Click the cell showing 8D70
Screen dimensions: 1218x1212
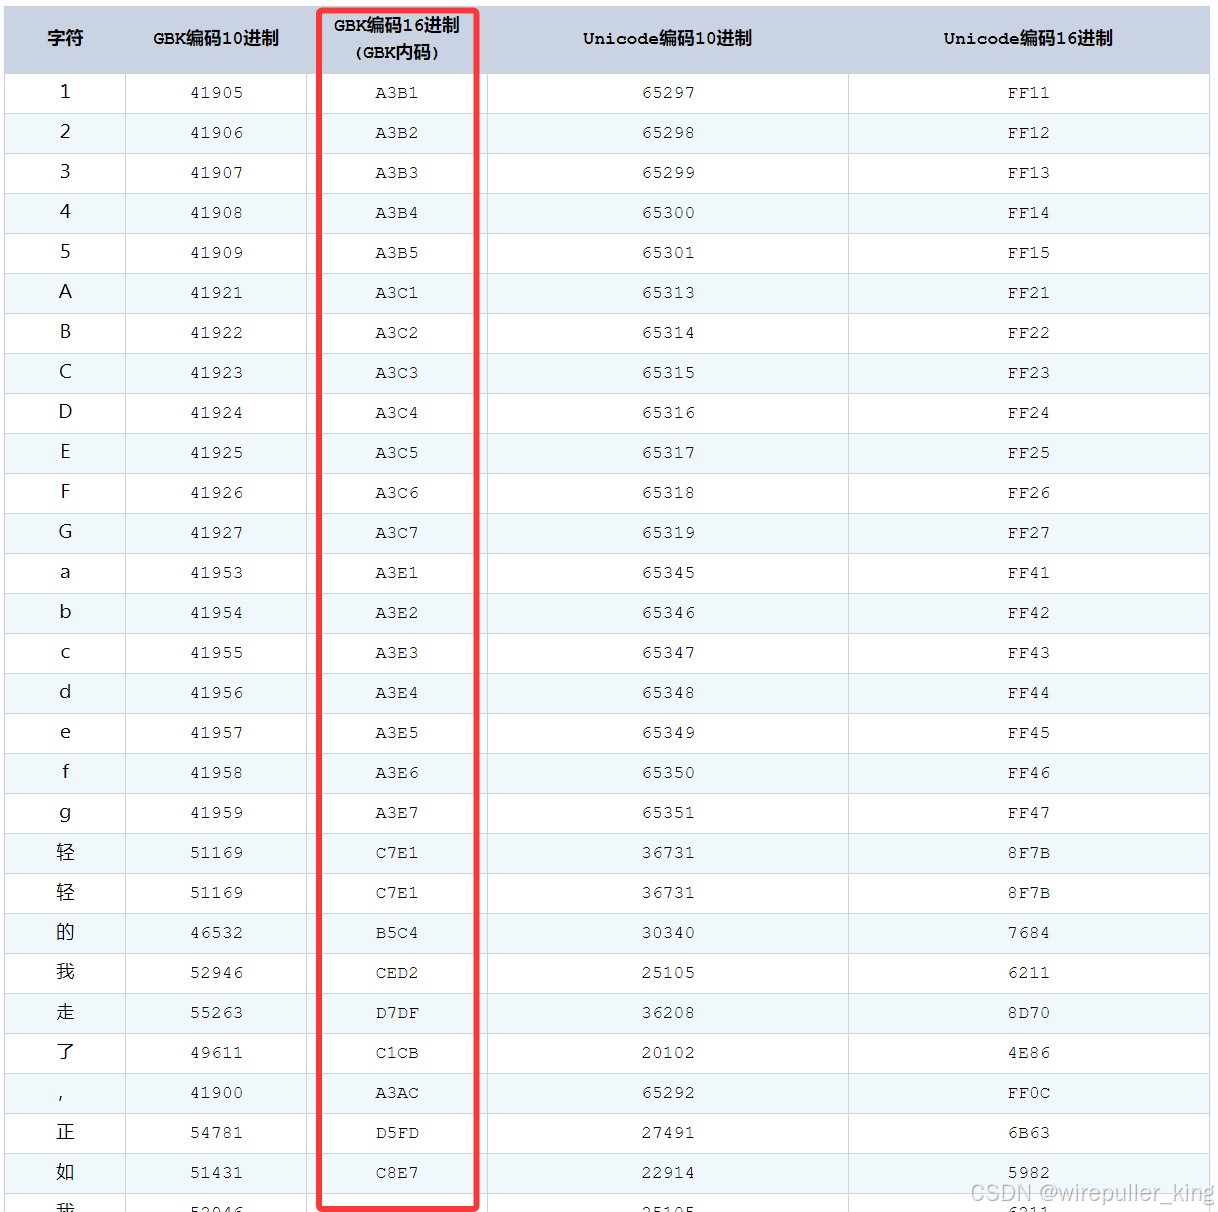point(1029,1013)
